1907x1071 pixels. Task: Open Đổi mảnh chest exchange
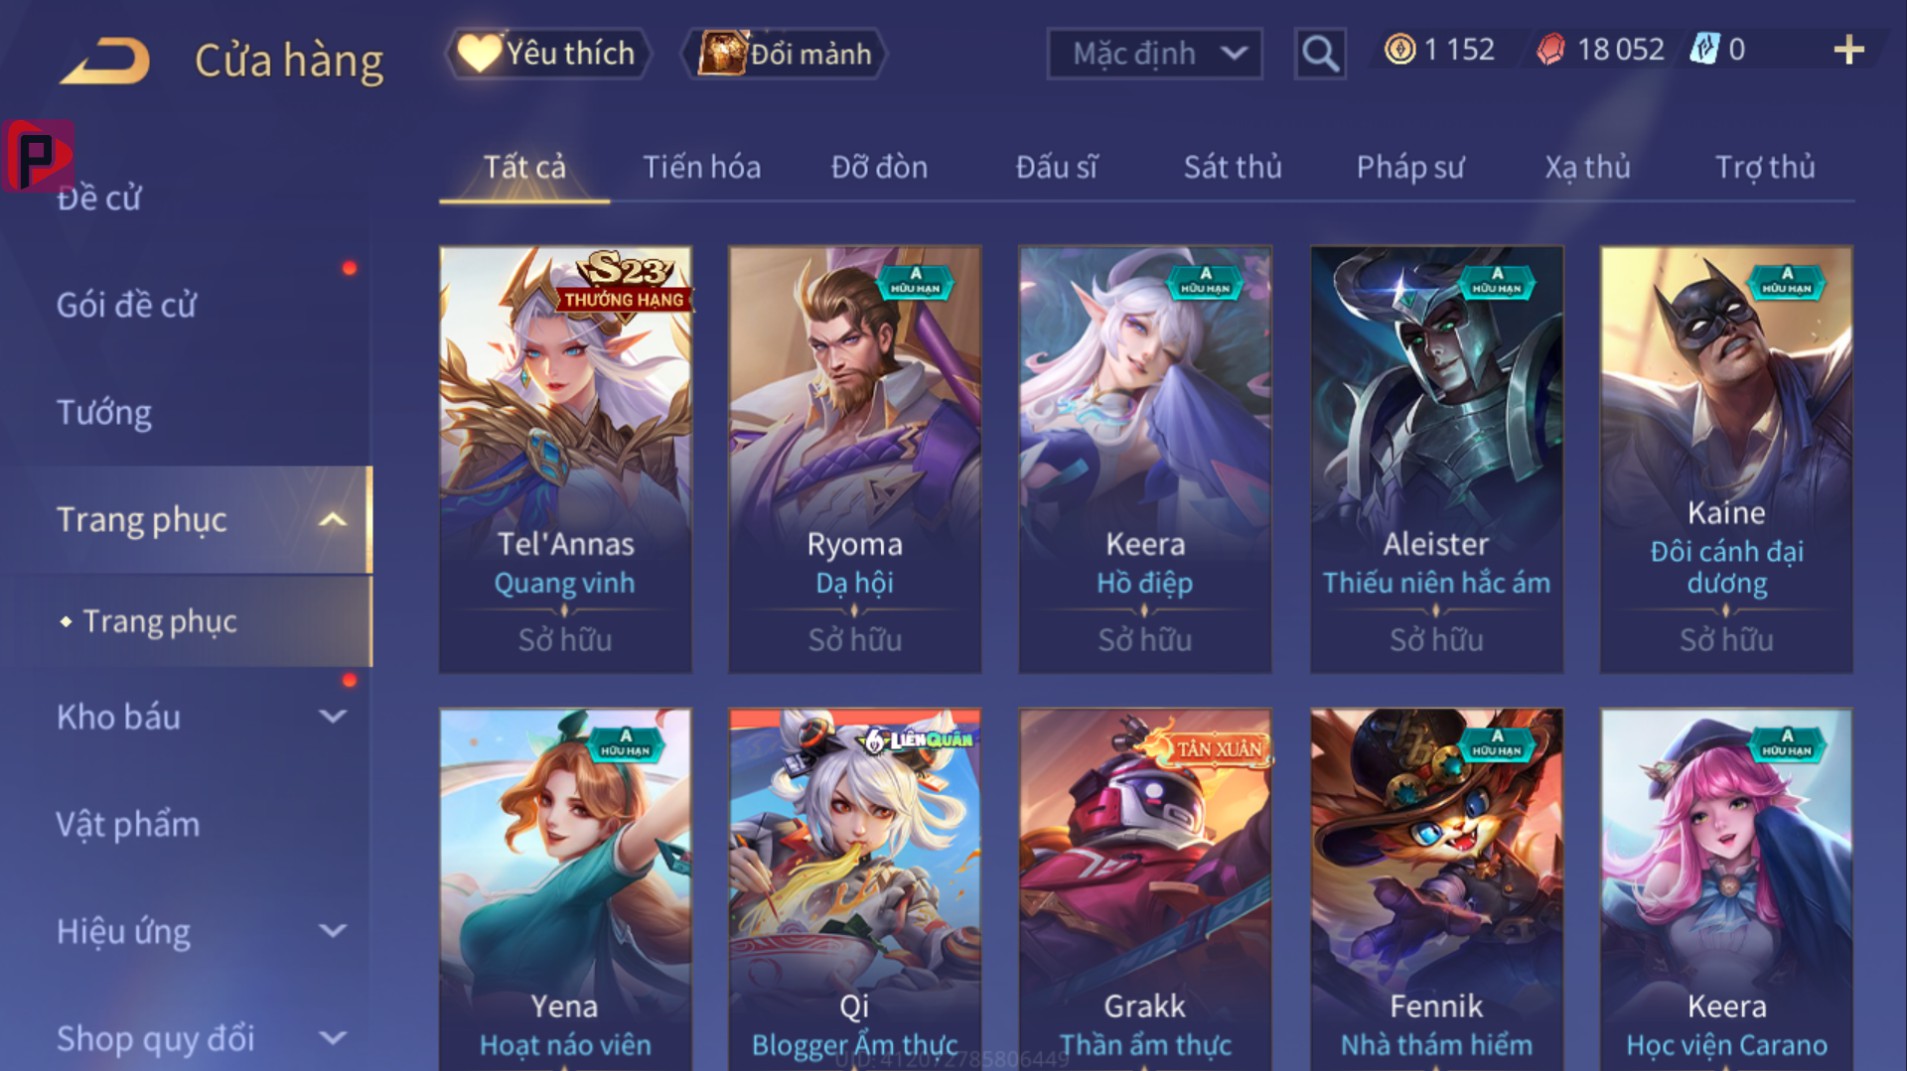point(784,53)
